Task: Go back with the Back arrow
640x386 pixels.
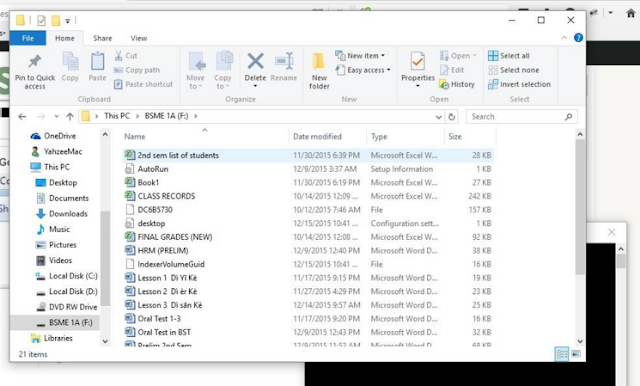Action: pos(22,117)
